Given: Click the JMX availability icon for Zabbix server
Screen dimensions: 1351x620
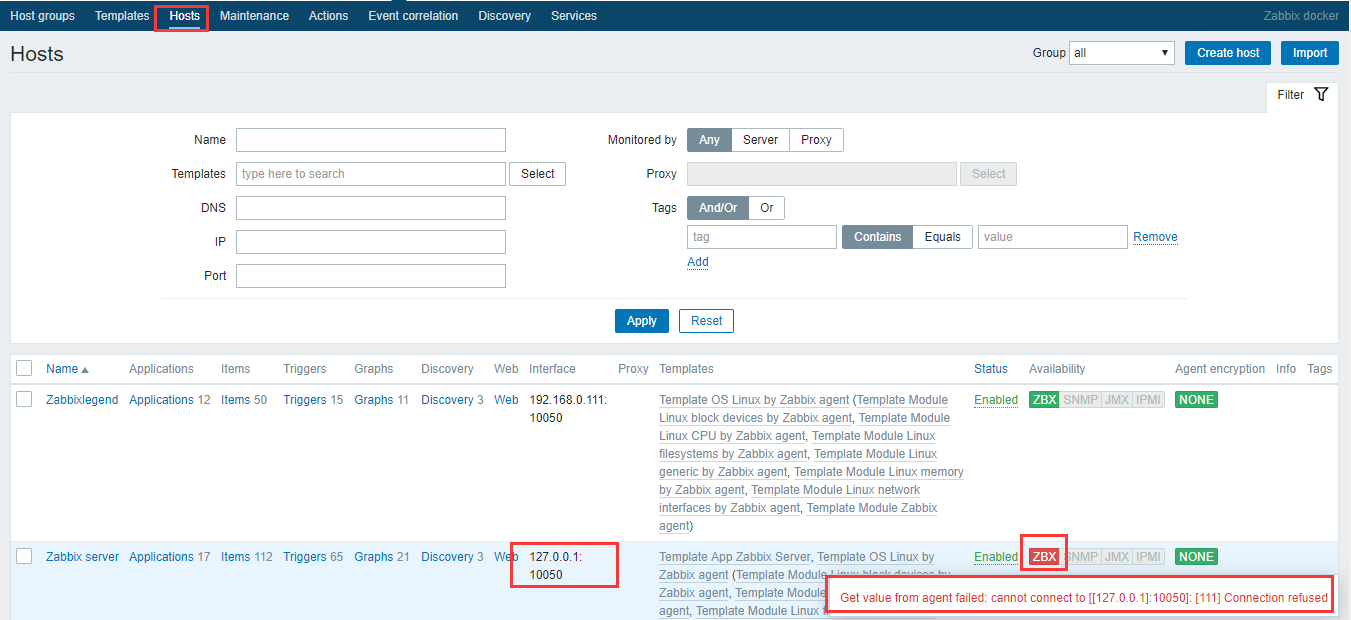Looking at the screenshot, I should click(1119, 556).
